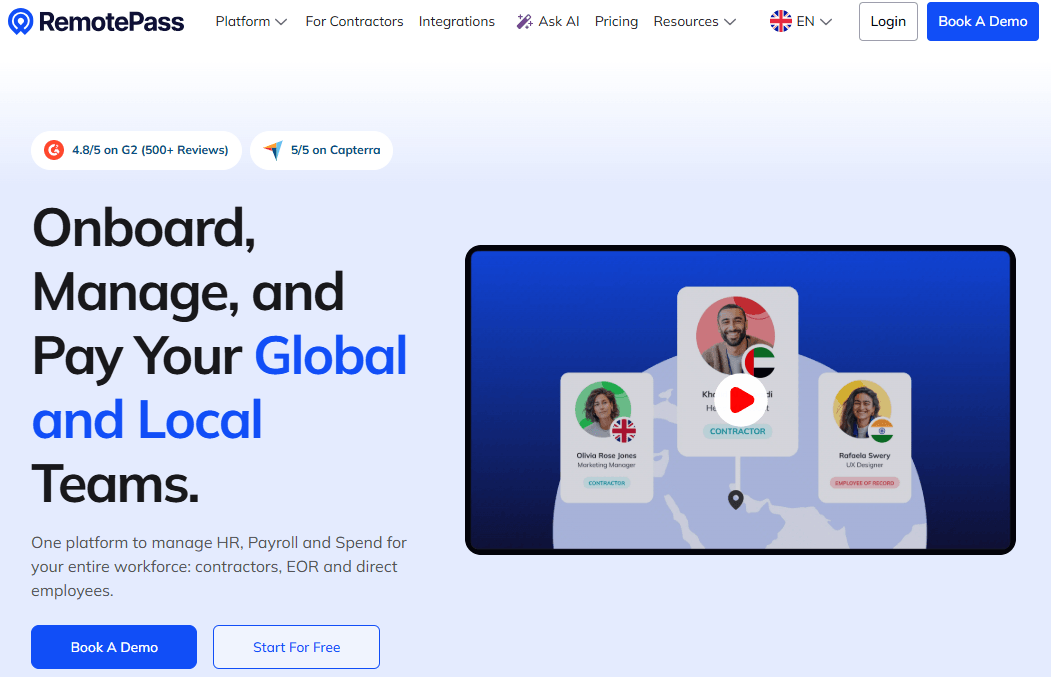Click the Capterra logo icon
Viewport: 1051px width, 677px height.
[x=273, y=150]
